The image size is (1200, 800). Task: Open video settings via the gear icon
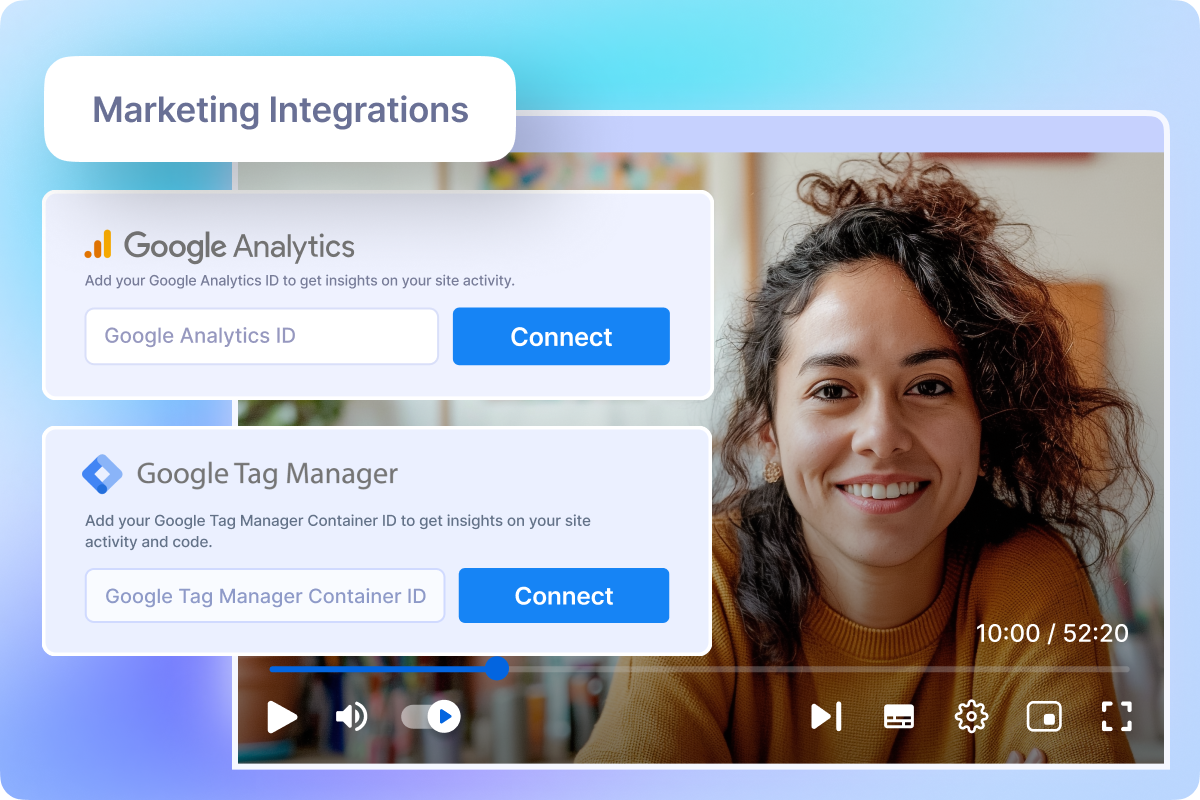click(971, 716)
